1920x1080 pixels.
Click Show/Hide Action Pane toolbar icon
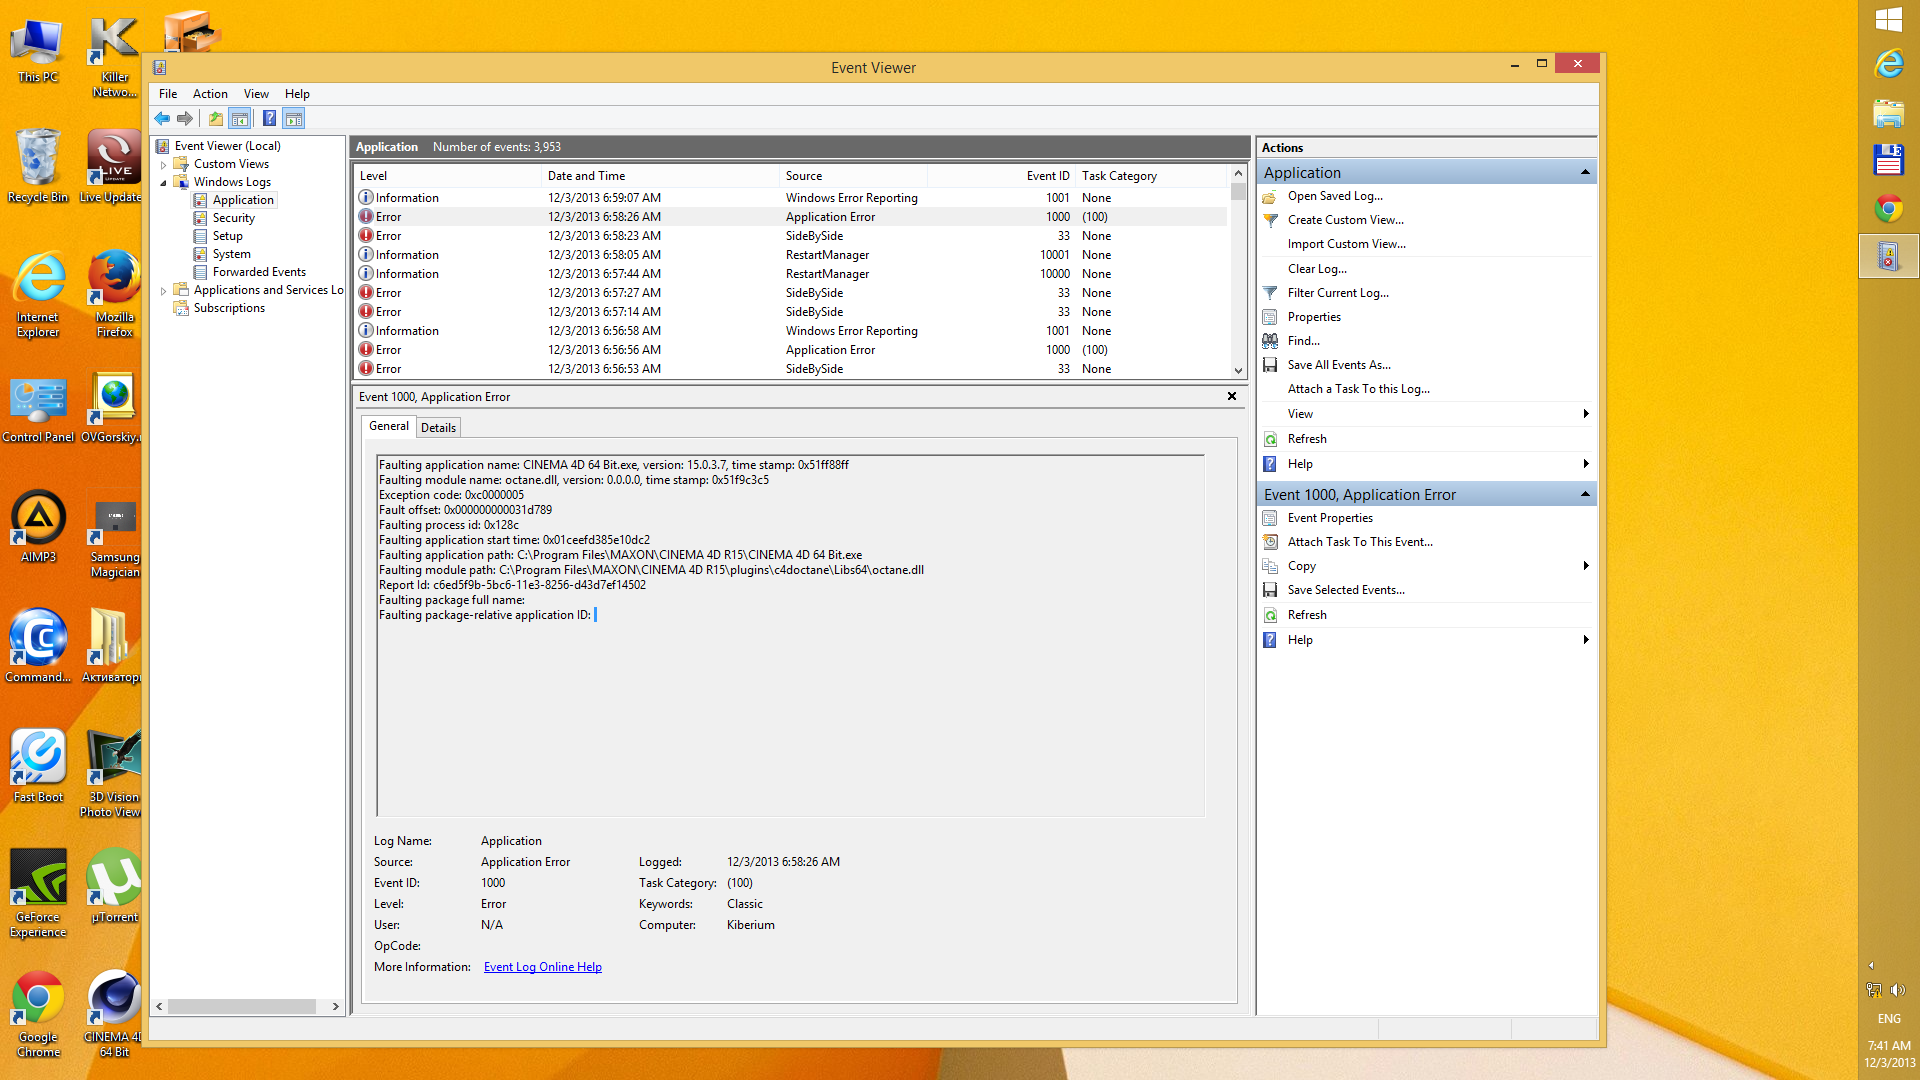click(293, 118)
